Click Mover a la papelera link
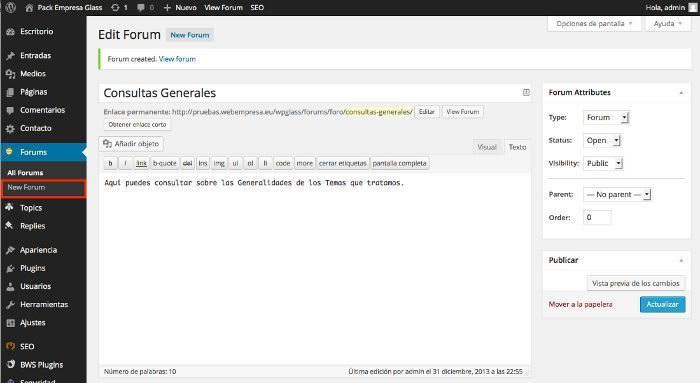700x383 pixels. coord(580,304)
